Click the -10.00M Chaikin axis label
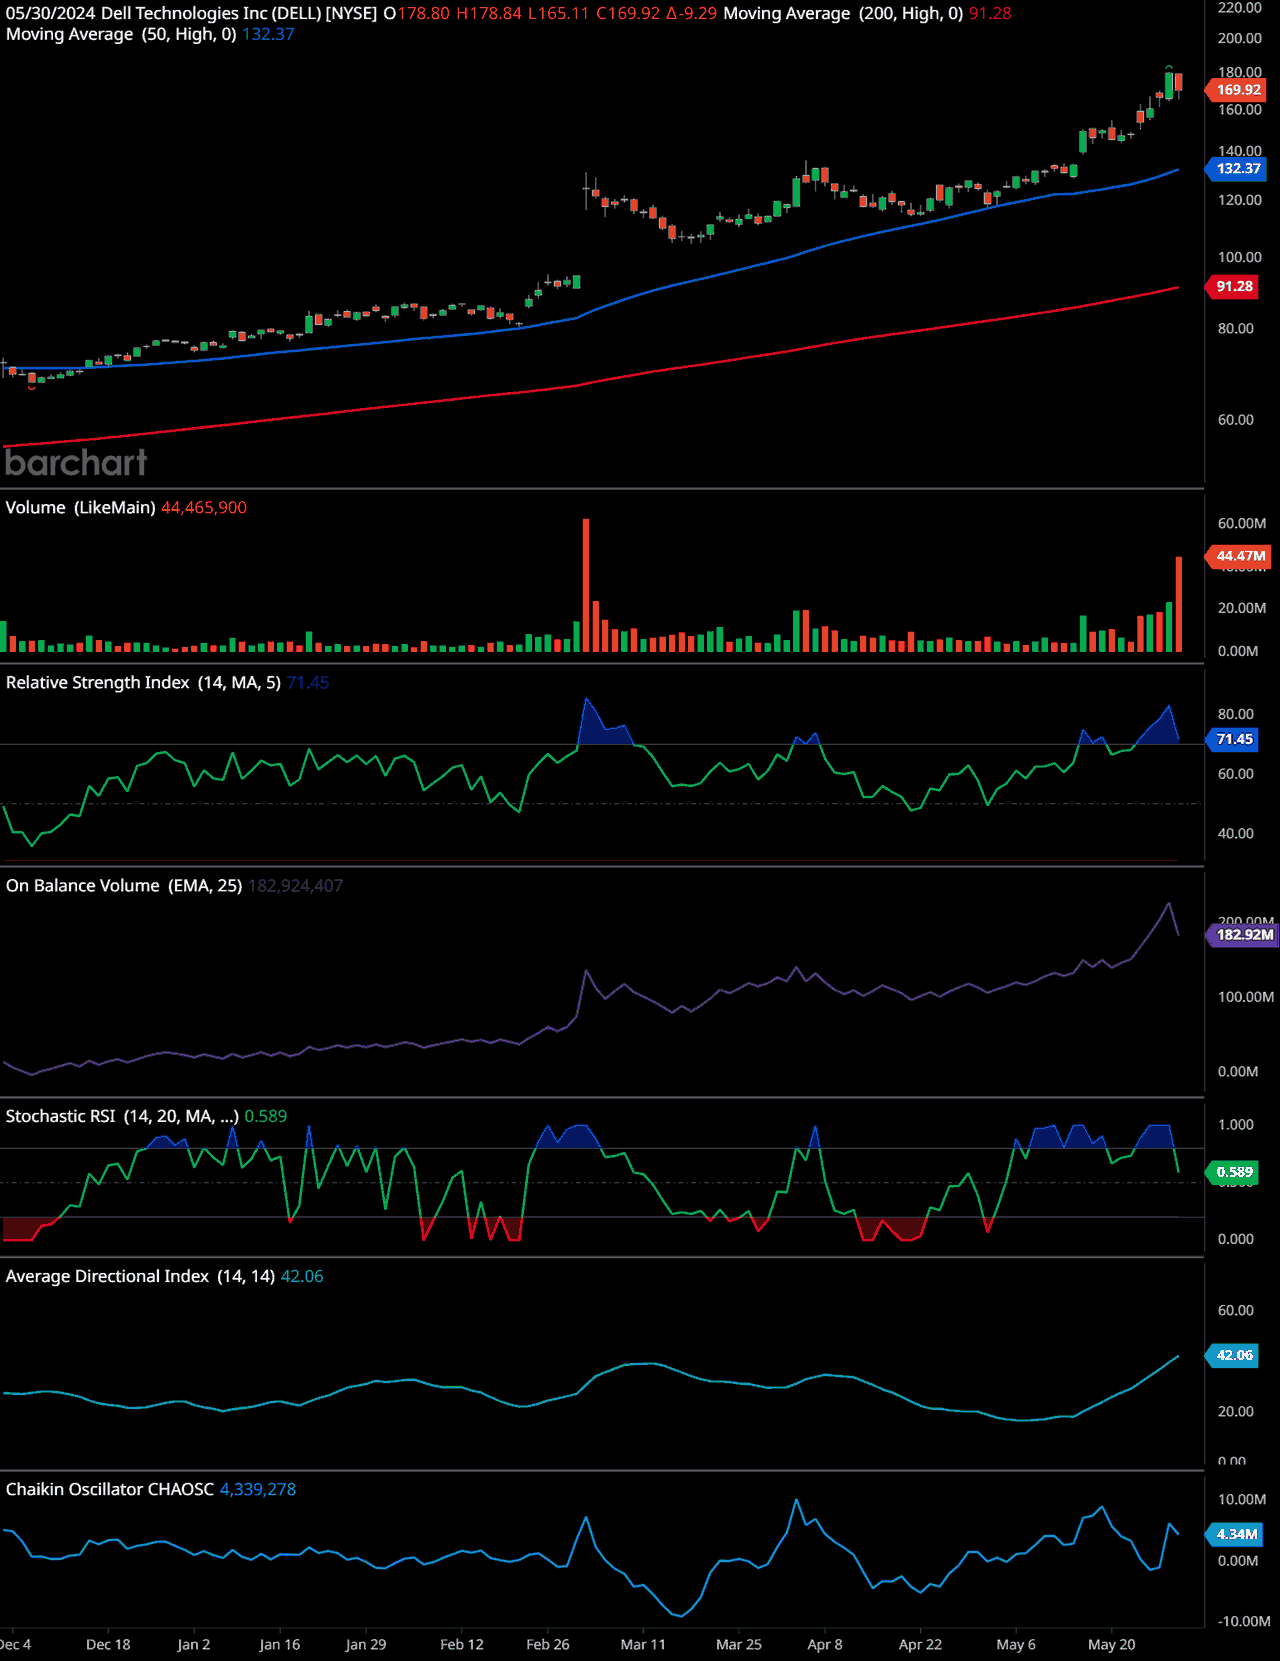The height and width of the screenshot is (1661, 1280). click(x=1244, y=1621)
